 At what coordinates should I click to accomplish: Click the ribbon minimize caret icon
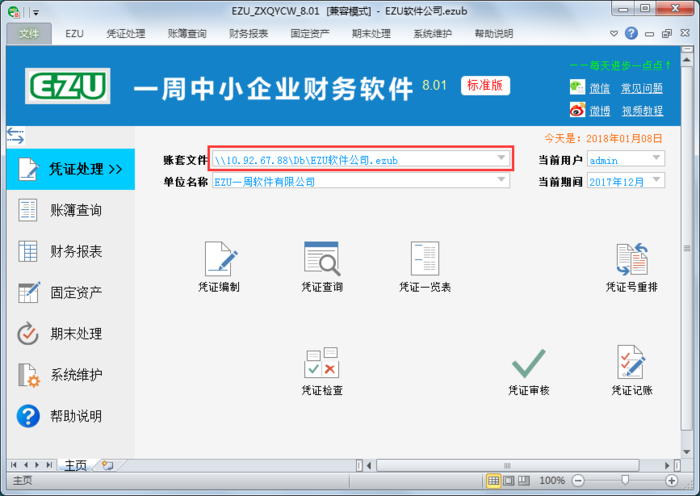click(x=614, y=33)
